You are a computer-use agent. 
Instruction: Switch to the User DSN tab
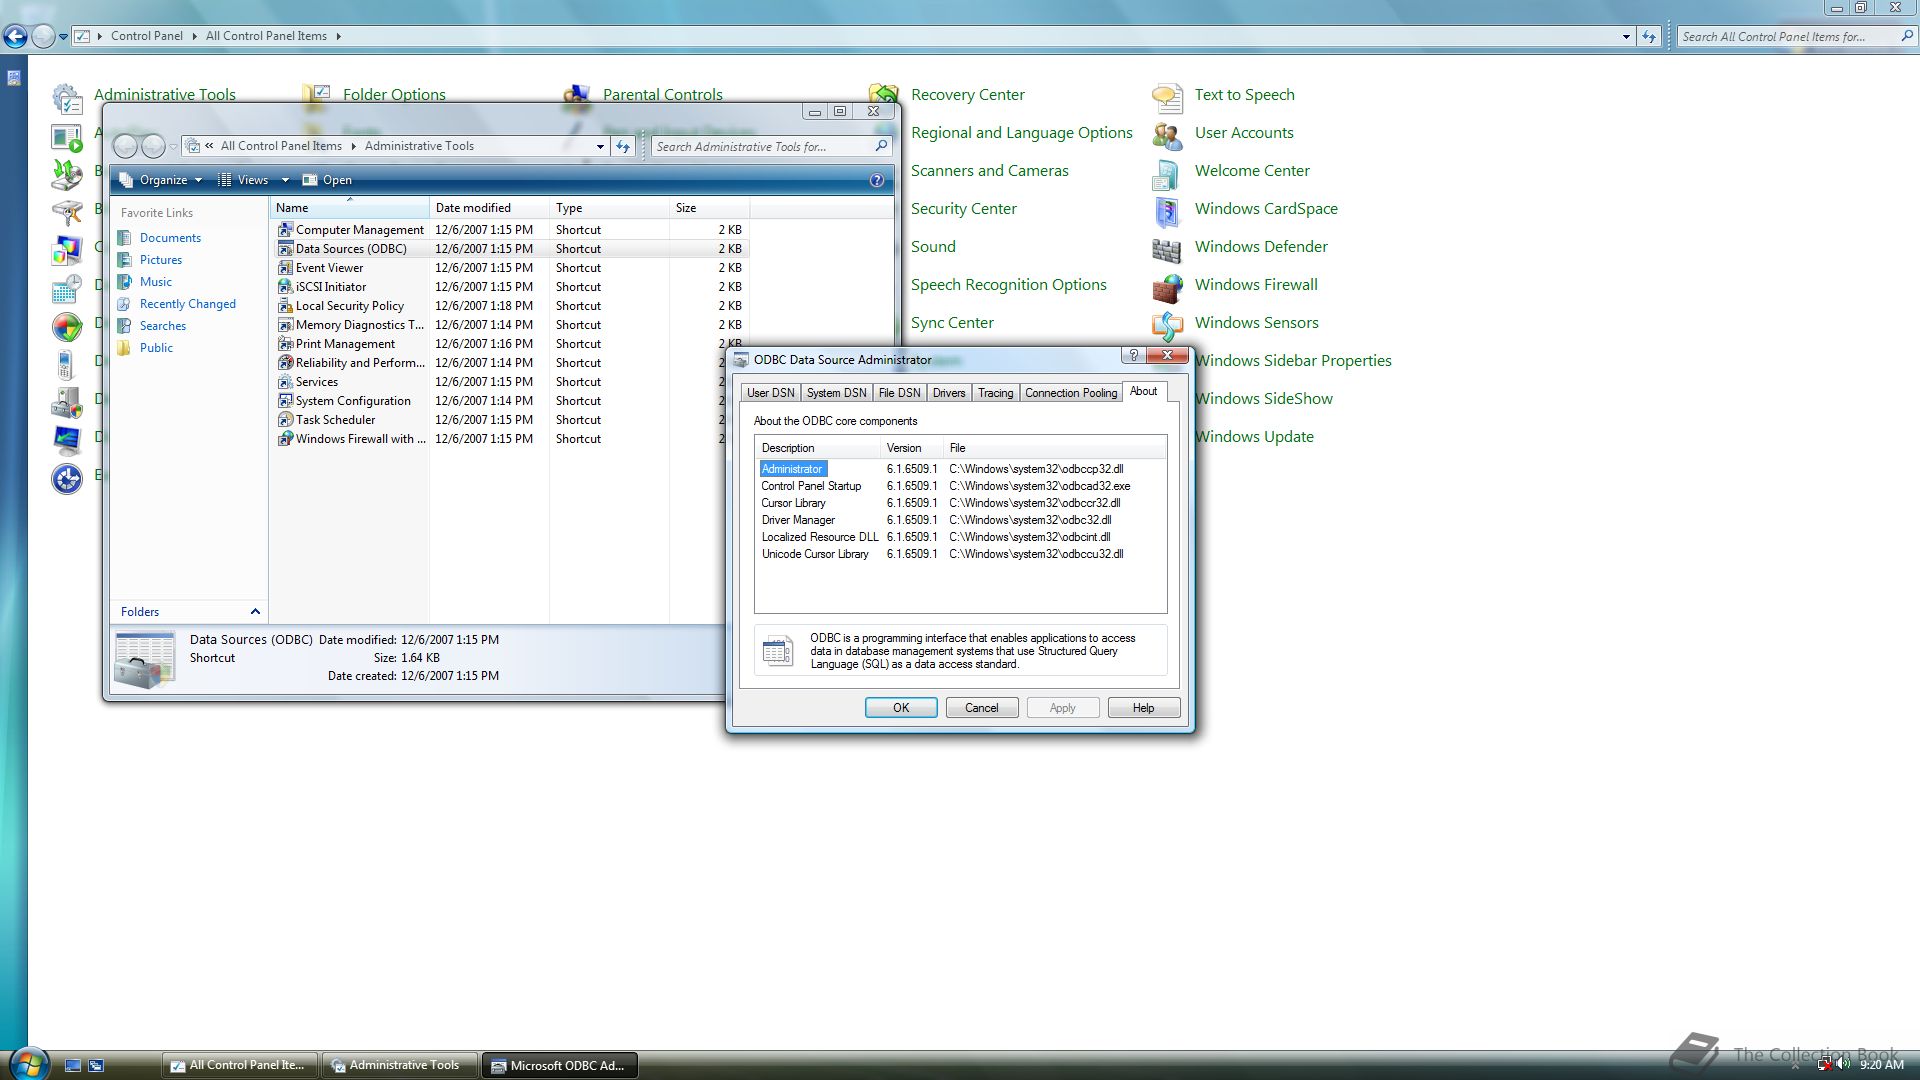(770, 393)
